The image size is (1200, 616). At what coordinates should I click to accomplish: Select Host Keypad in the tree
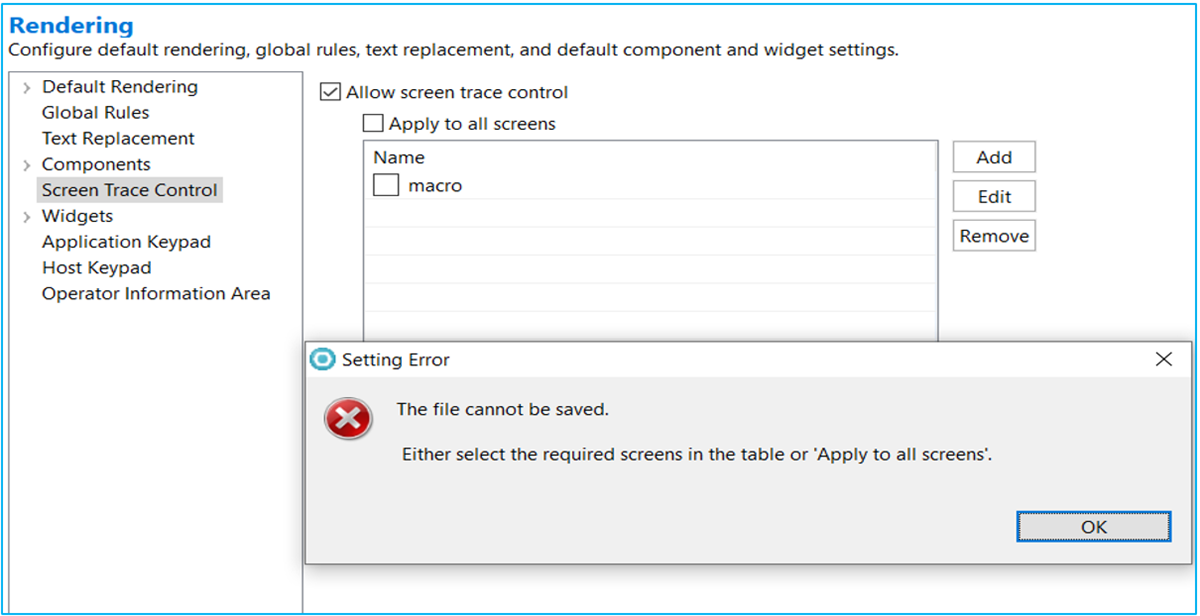point(96,268)
